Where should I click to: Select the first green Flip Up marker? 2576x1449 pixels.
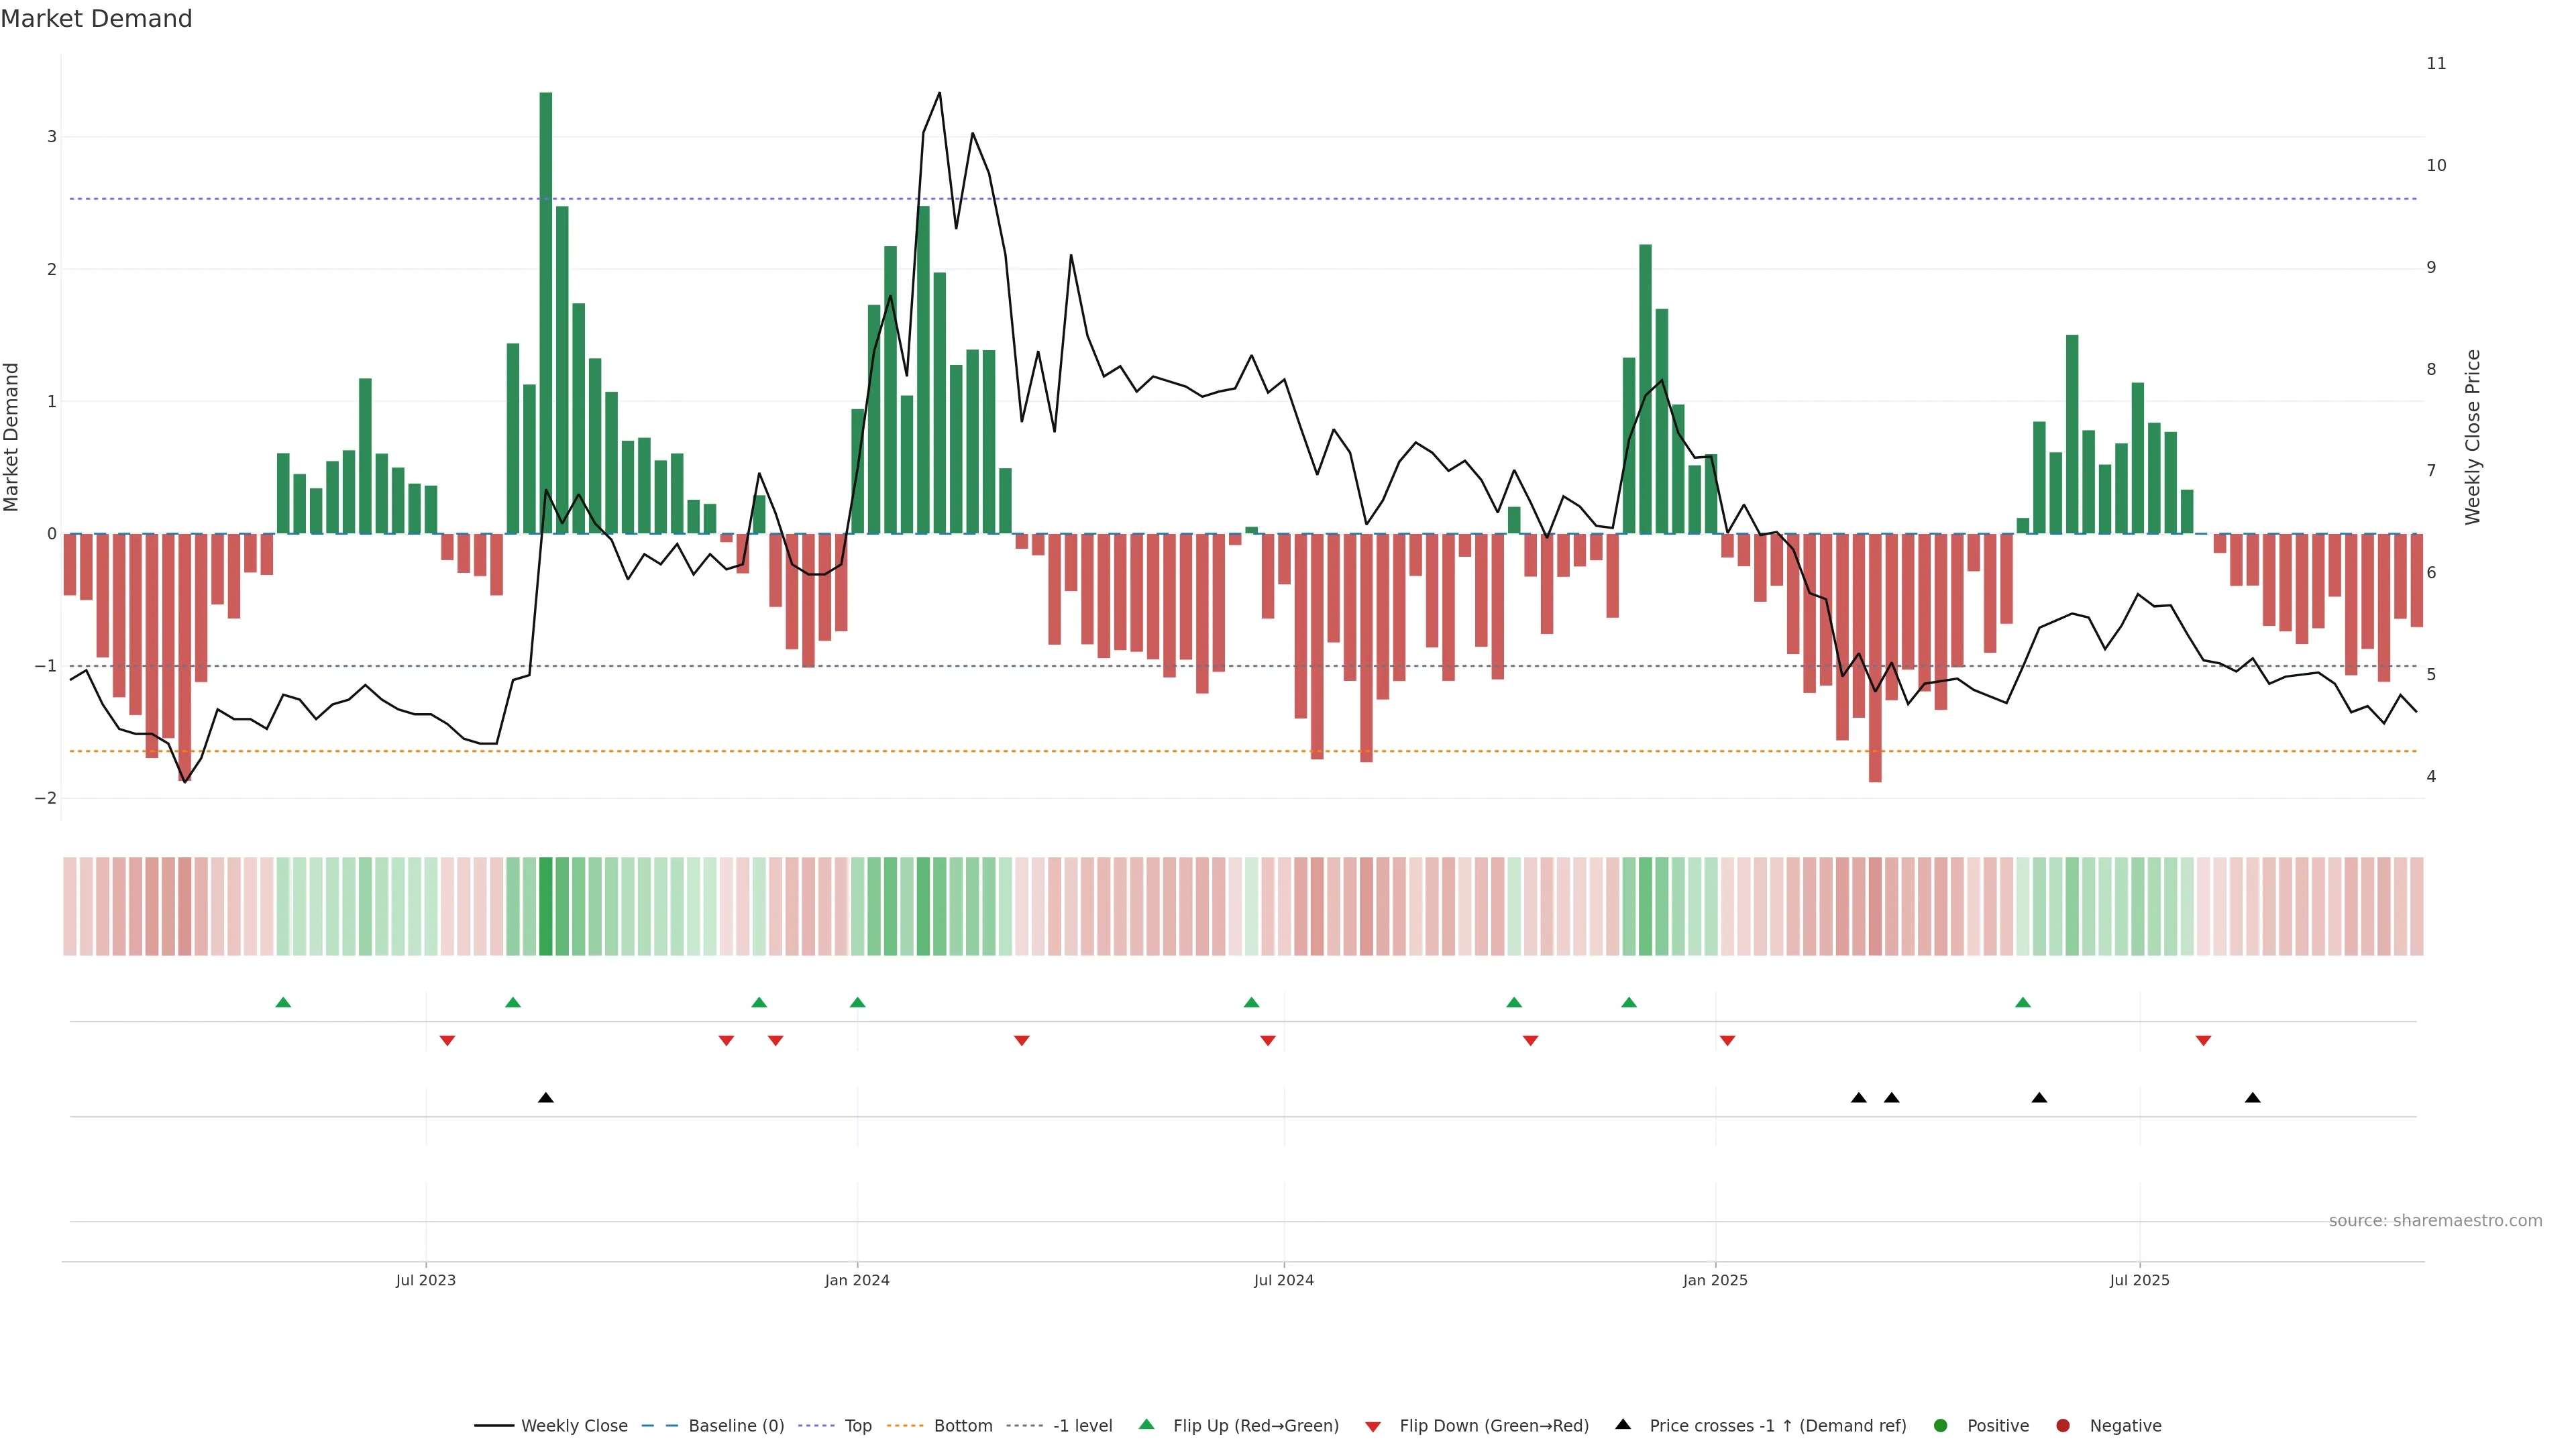click(x=283, y=1002)
